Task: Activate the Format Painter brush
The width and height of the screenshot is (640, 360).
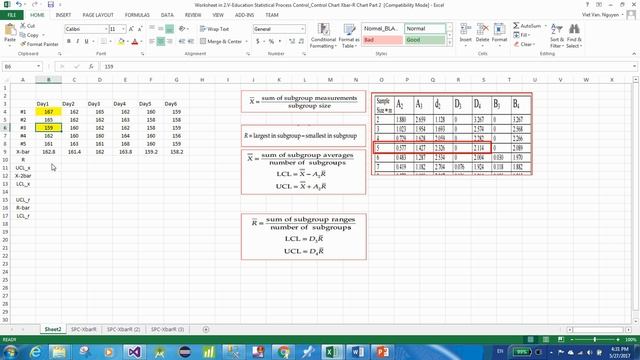Action: pyautogui.click(x=39, y=44)
